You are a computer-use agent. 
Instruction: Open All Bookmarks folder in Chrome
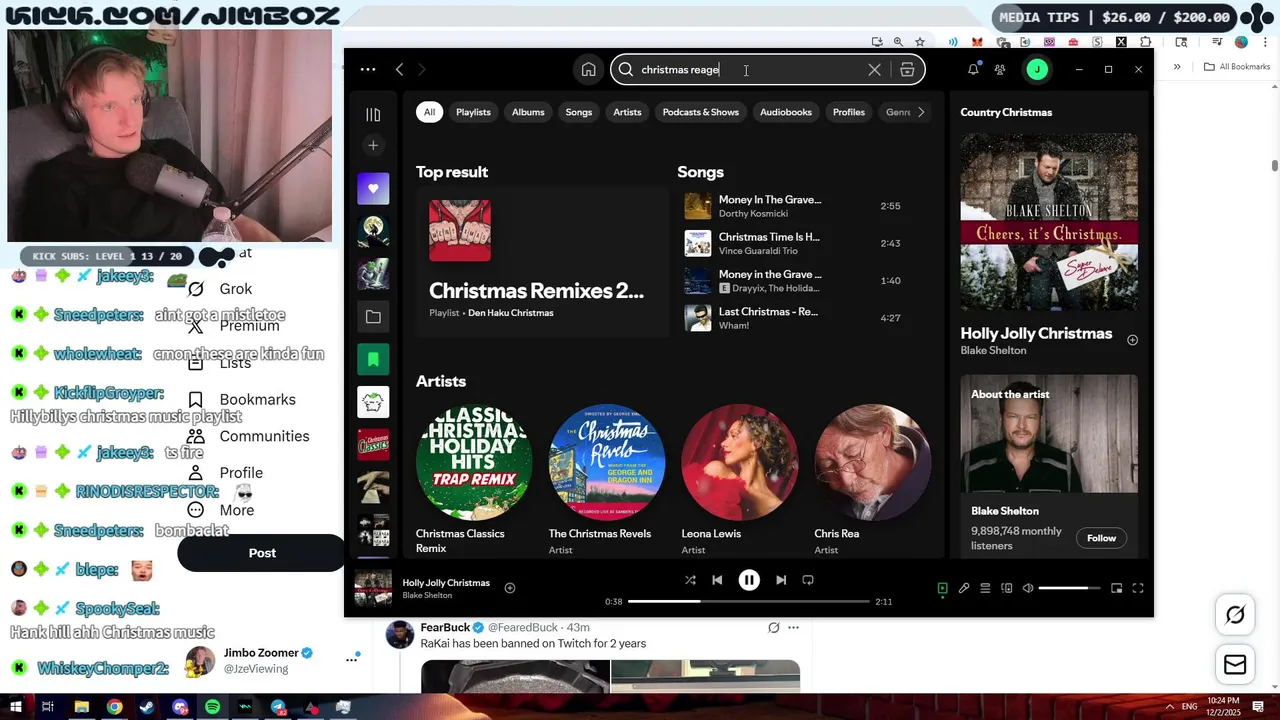tap(1237, 67)
